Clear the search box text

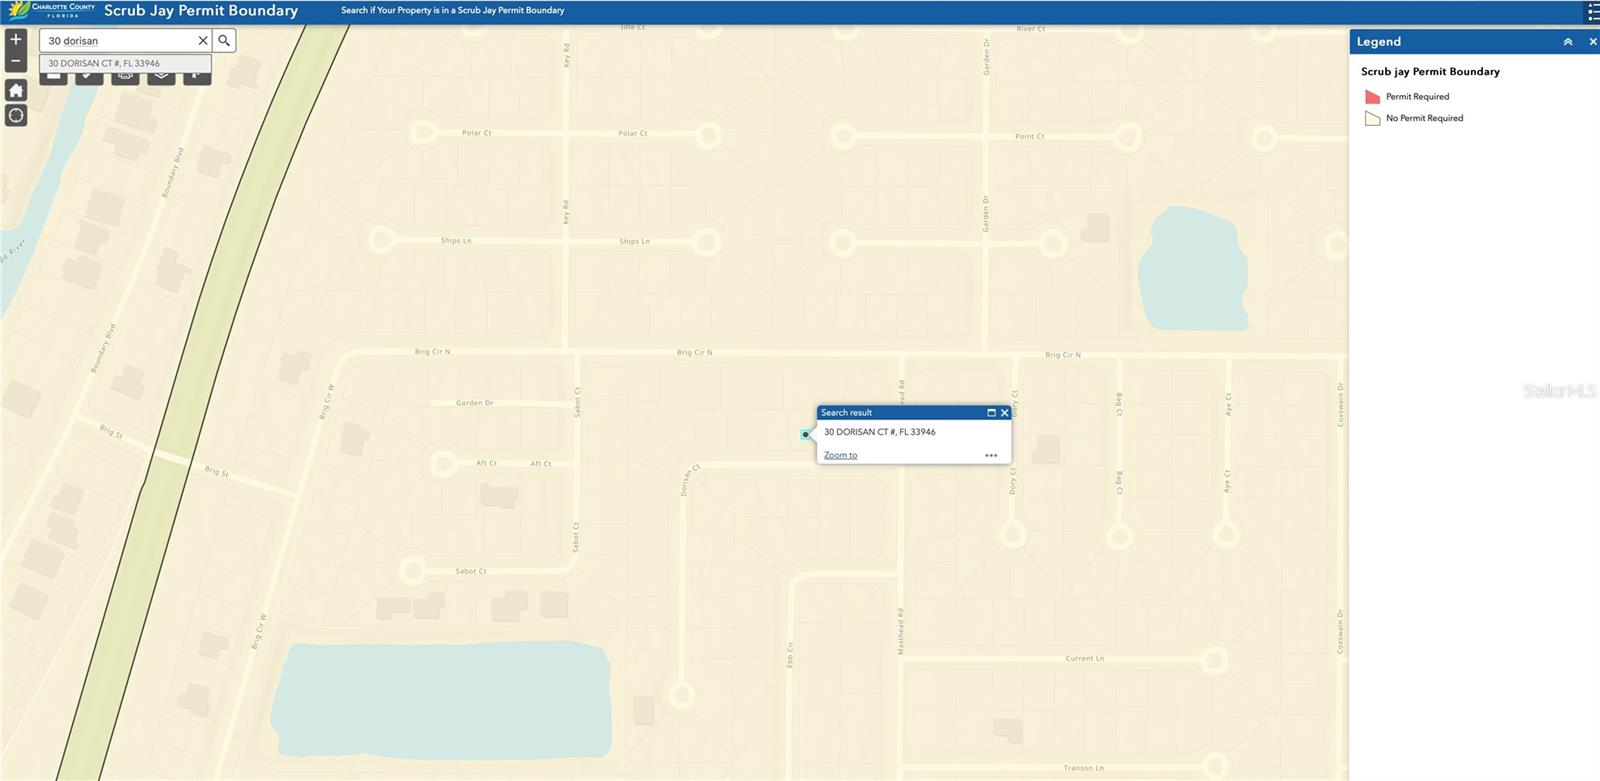point(203,41)
